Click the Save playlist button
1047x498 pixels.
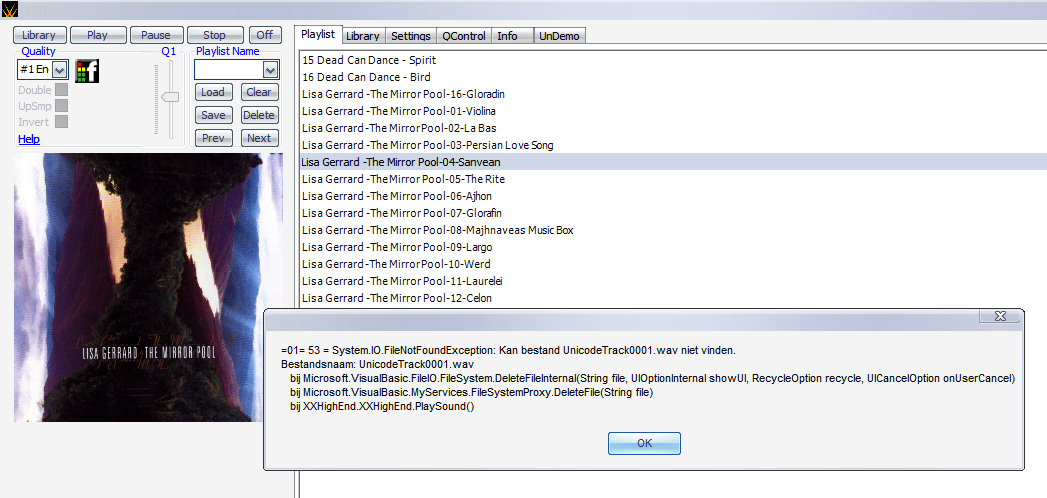(213, 115)
